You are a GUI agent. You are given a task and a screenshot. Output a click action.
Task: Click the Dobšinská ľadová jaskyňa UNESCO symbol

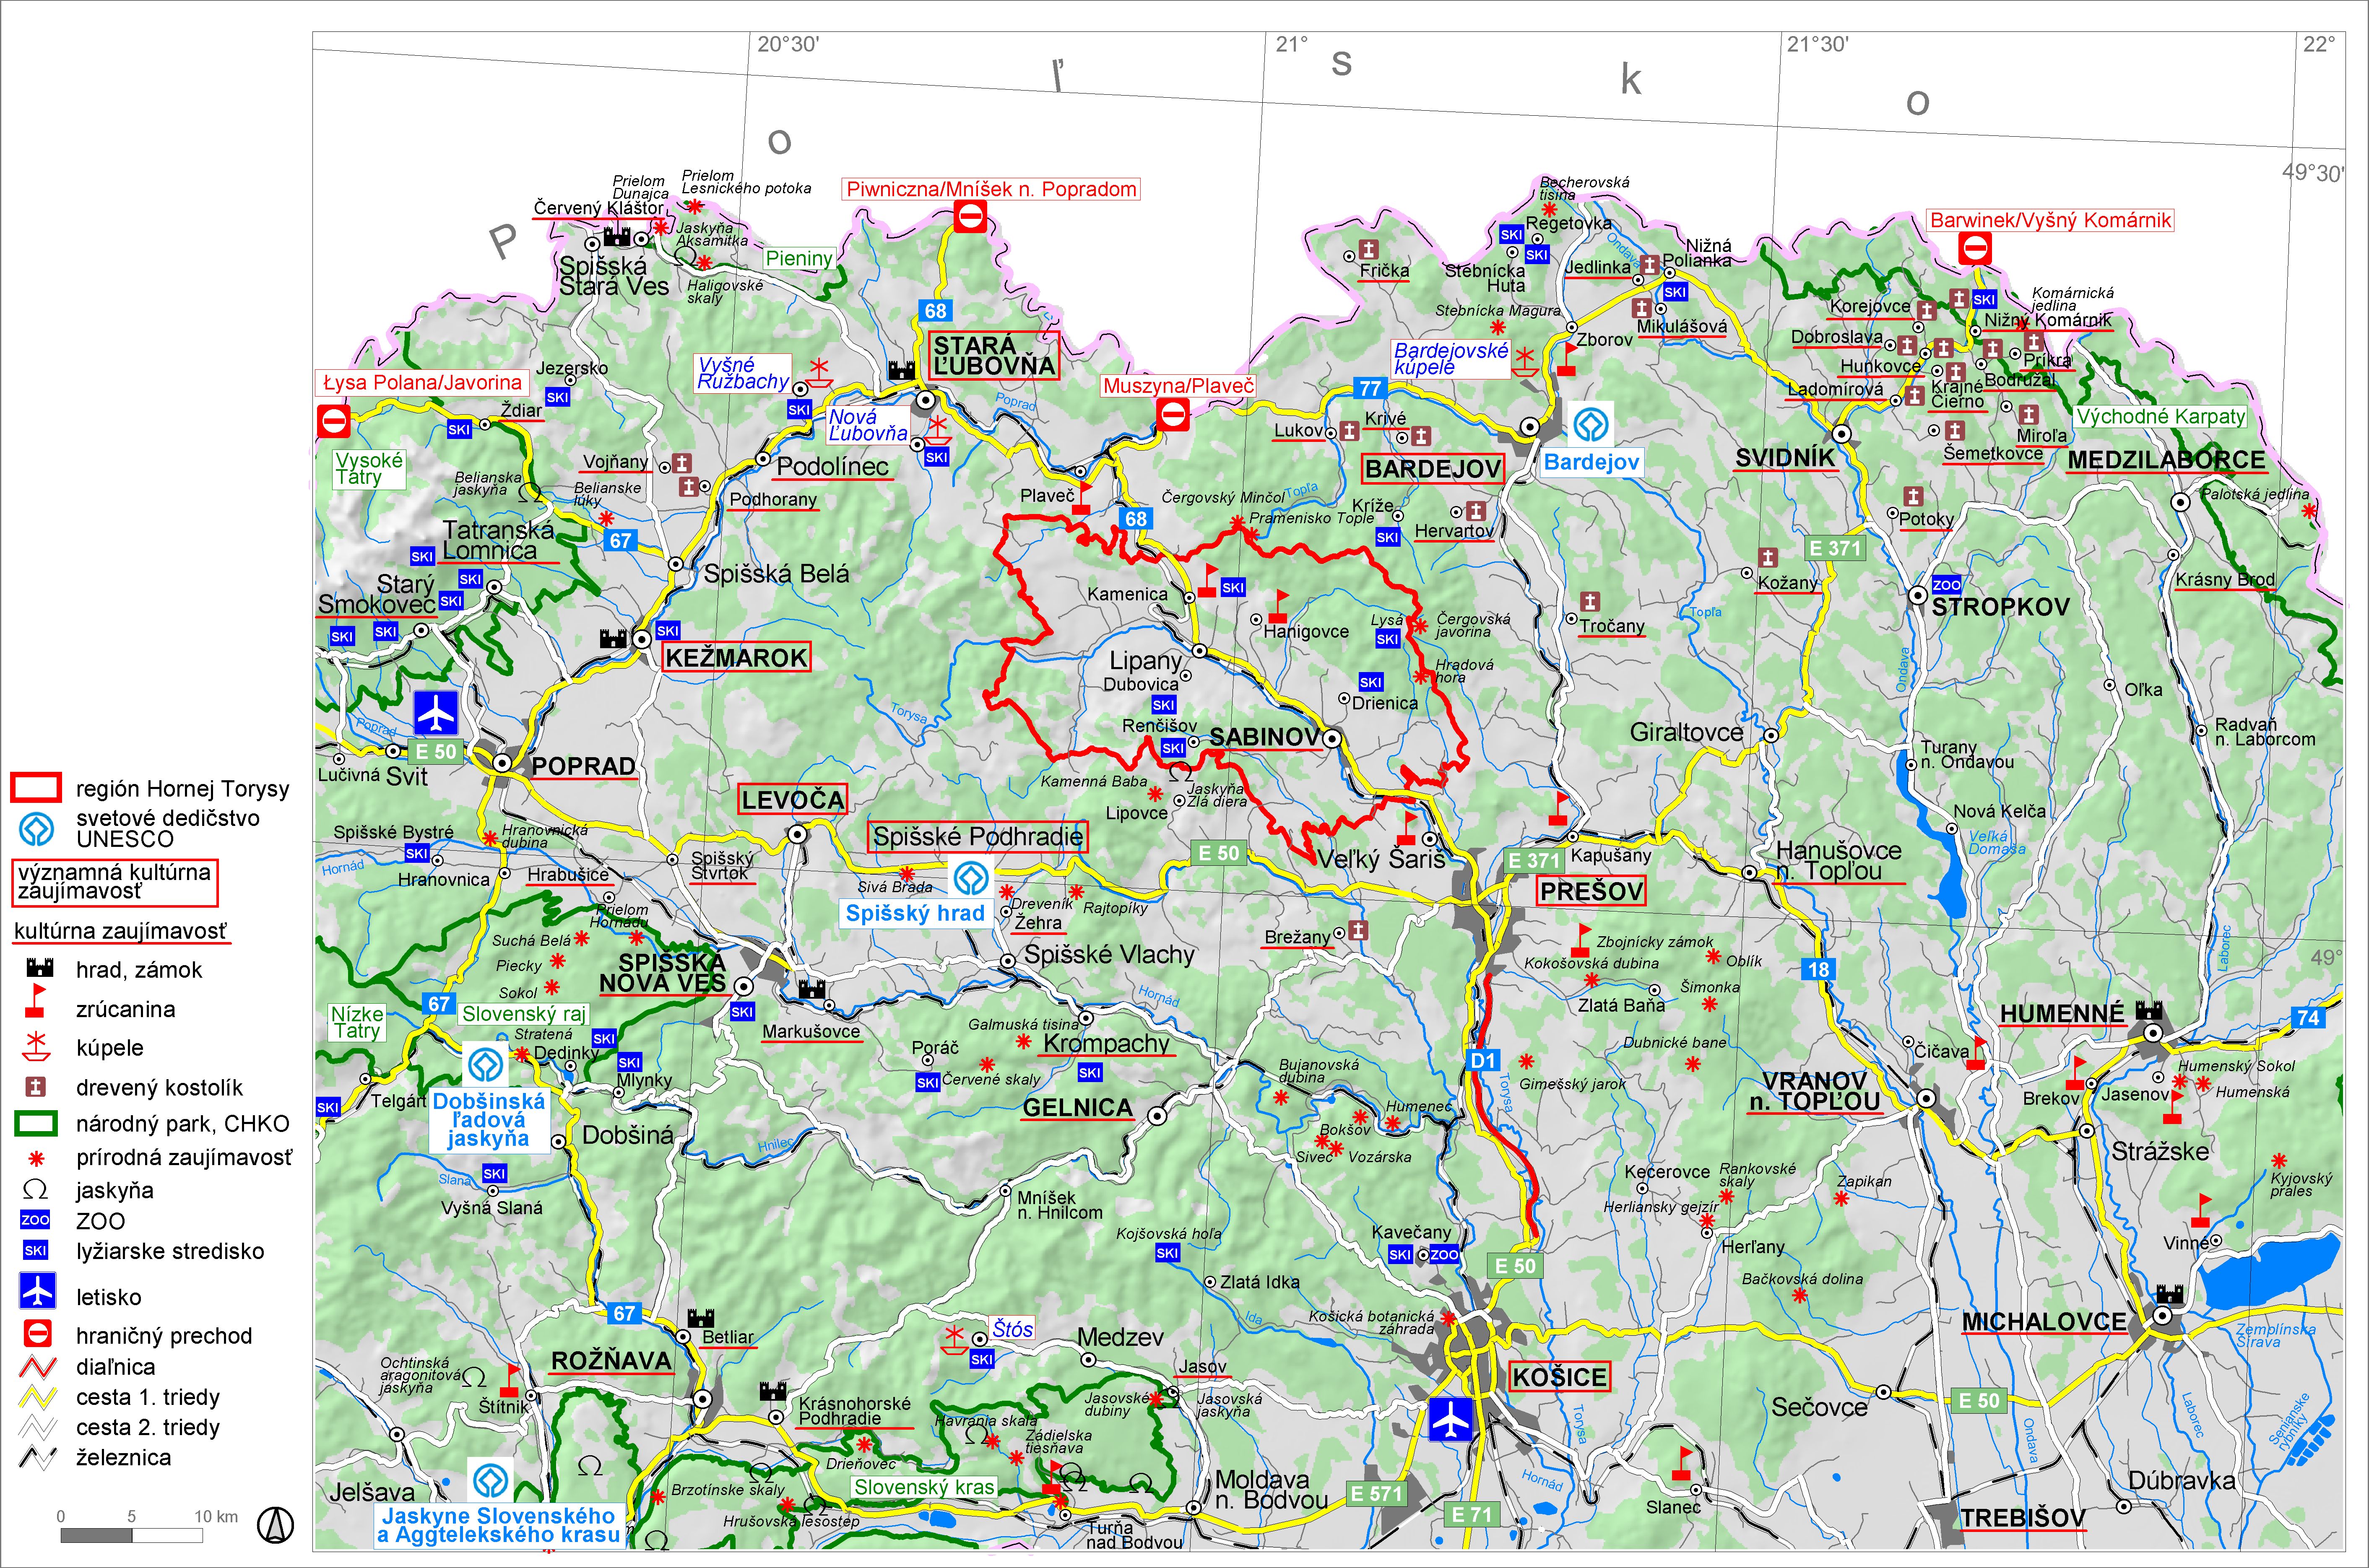tap(487, 1065)
